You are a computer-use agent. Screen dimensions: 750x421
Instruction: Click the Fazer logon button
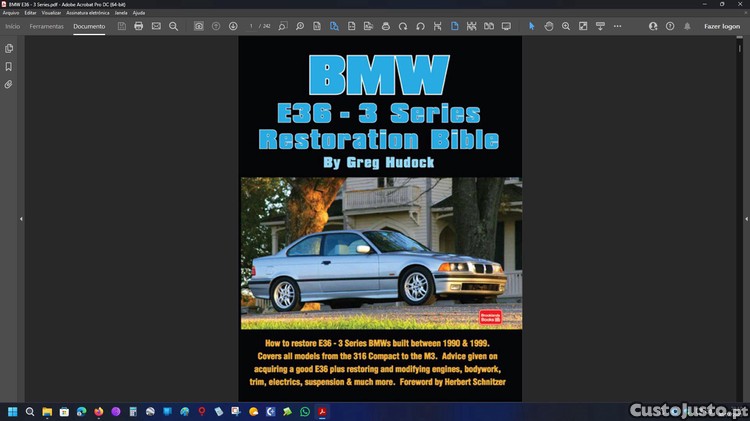pyautogui.click(x=722, y=26)
